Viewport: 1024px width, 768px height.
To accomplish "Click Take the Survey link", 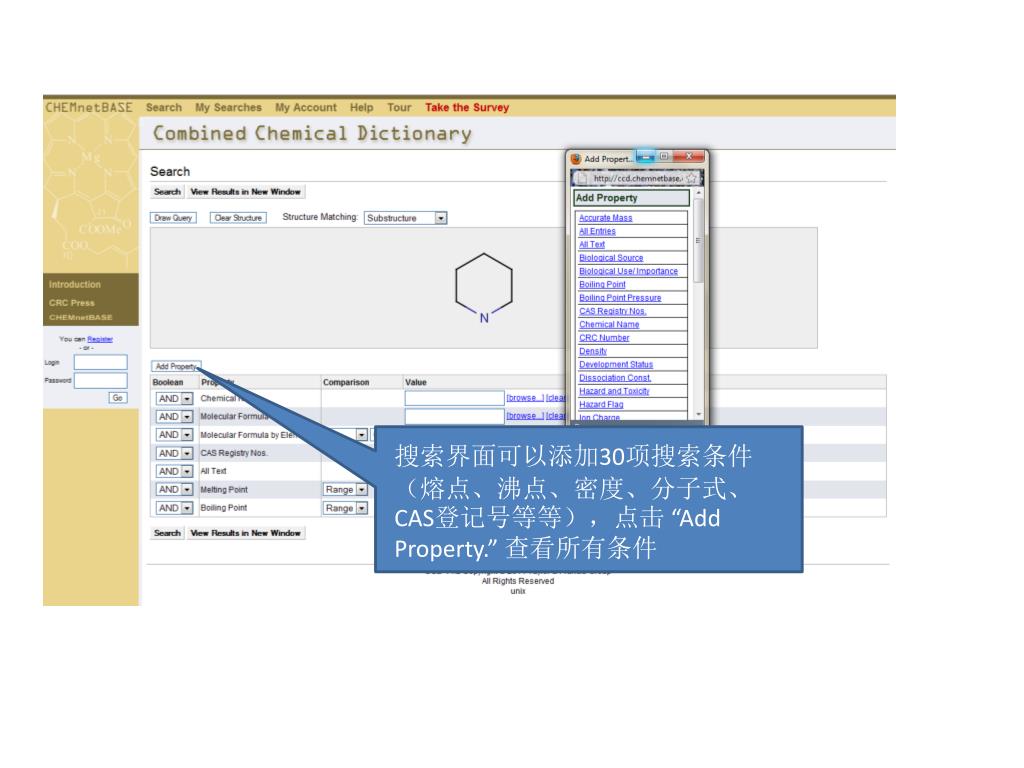I will 467,108.
